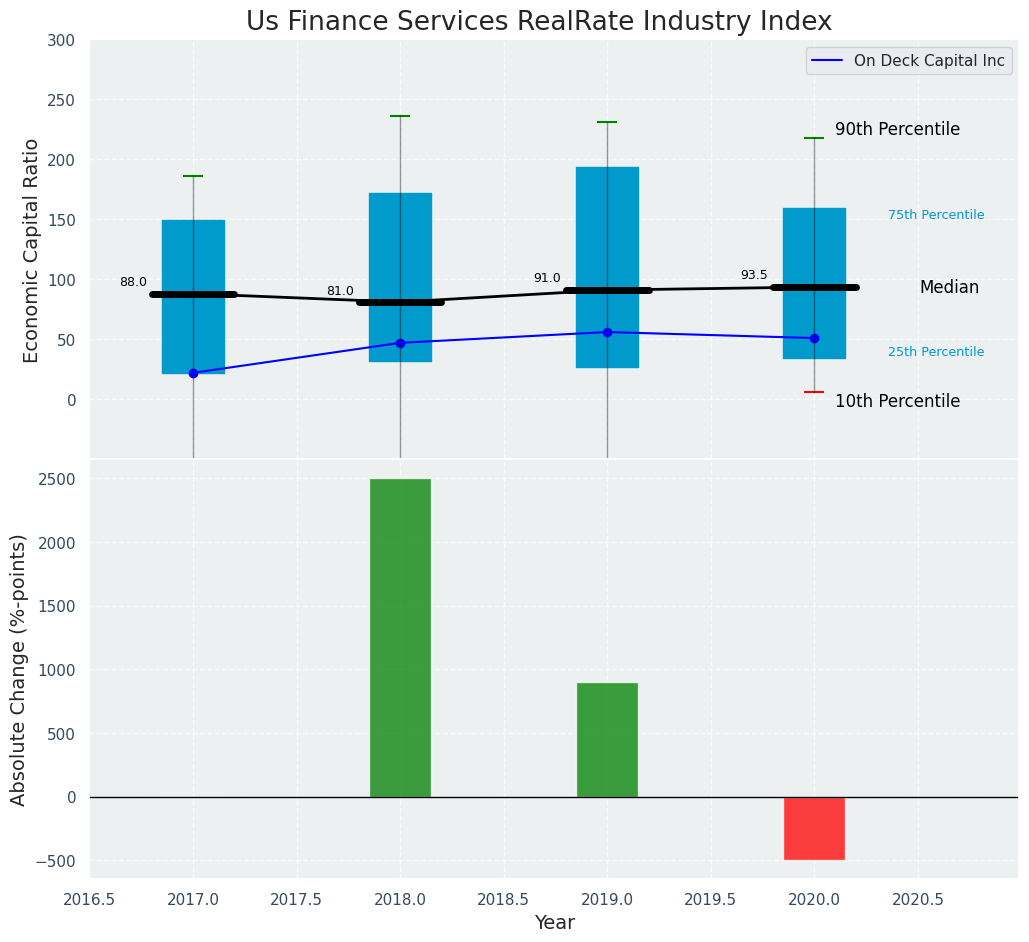Click the 2017 blue percentile box

(193, 250)
